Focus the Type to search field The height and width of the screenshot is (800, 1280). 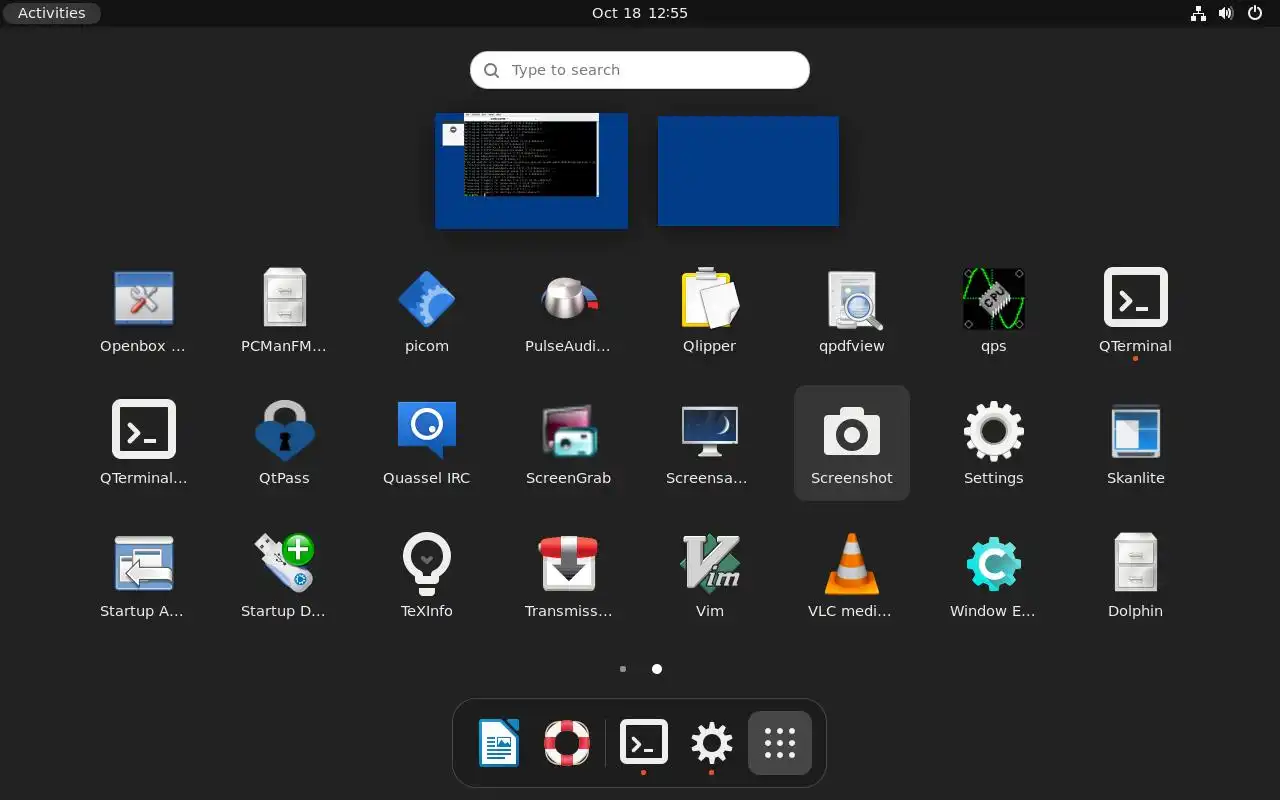(640, 70)
